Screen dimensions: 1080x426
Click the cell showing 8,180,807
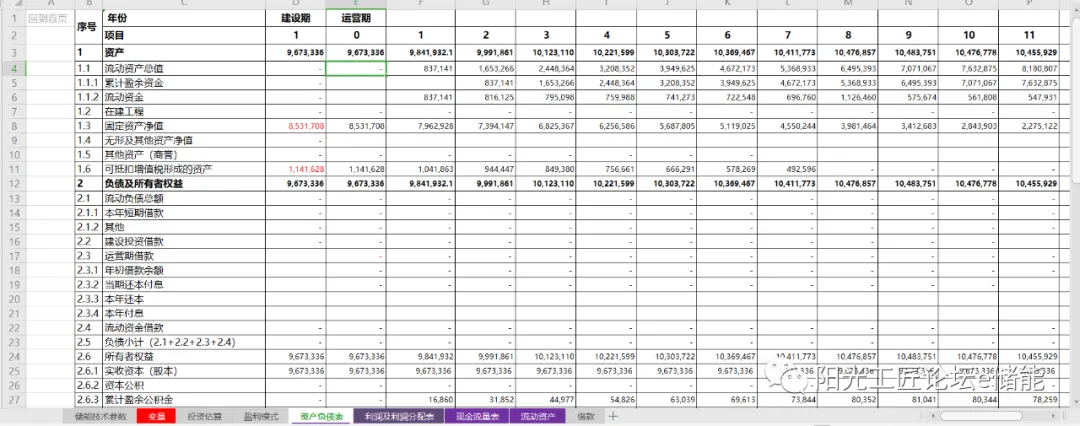click(x=1029, y=68)
